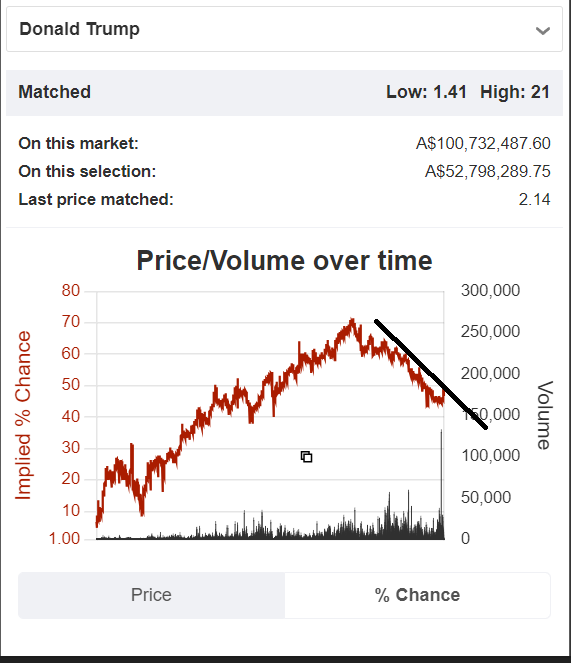571x663 pixels.
Task: Click the chevron arrow beside Donald Trump
Action: pos(543,30)
